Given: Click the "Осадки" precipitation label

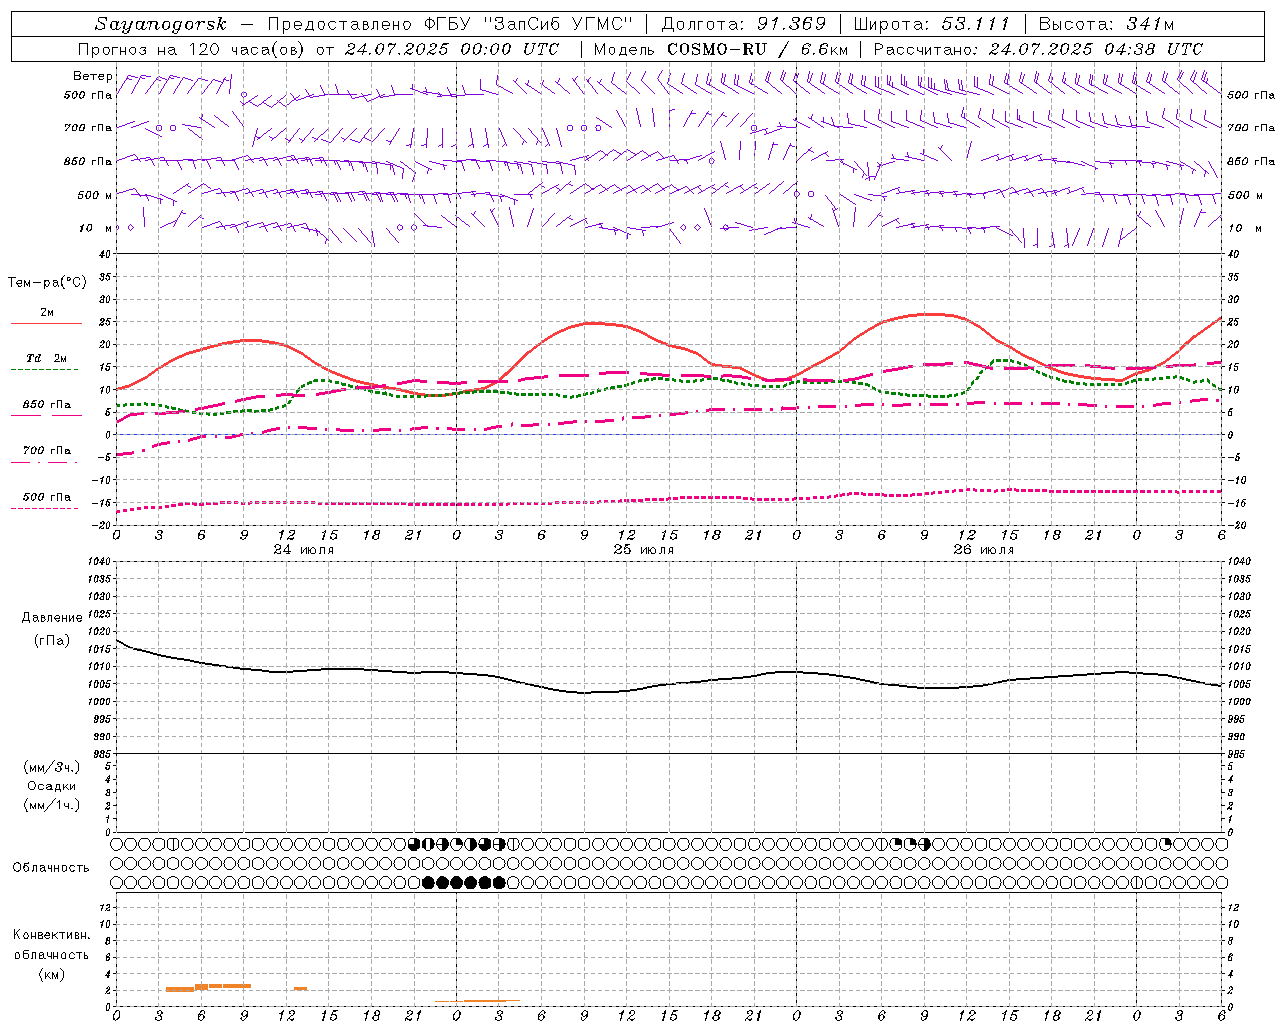Looking at the screenshot, I should [52, 786].
